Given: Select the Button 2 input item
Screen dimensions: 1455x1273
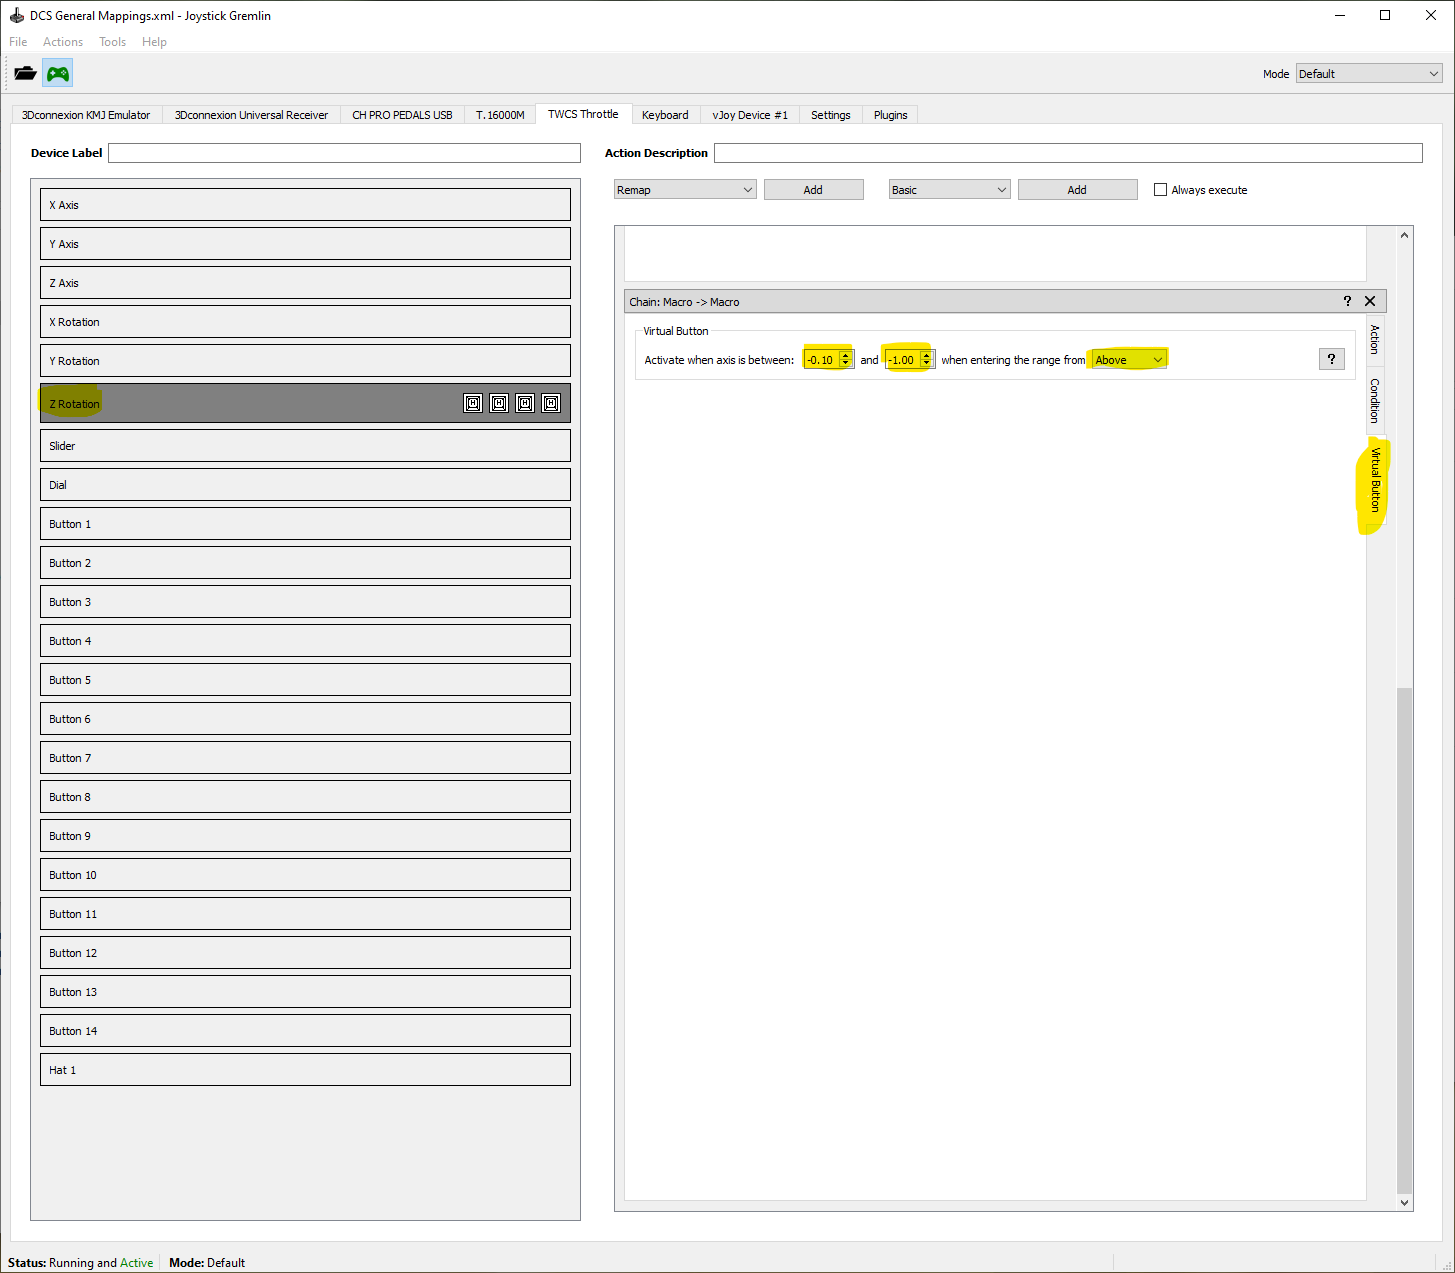Looking at the screenshot, I should click(x=305, y=563).
